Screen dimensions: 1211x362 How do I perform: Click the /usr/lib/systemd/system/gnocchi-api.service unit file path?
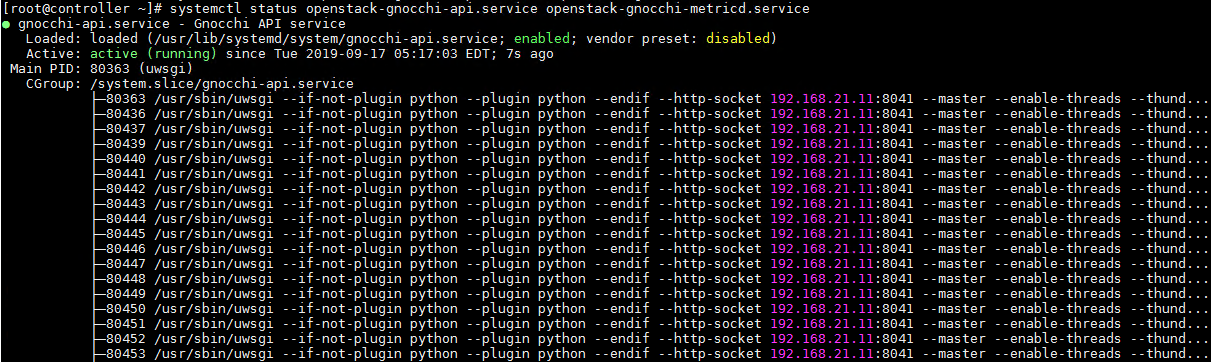click(x=336, y=38)
